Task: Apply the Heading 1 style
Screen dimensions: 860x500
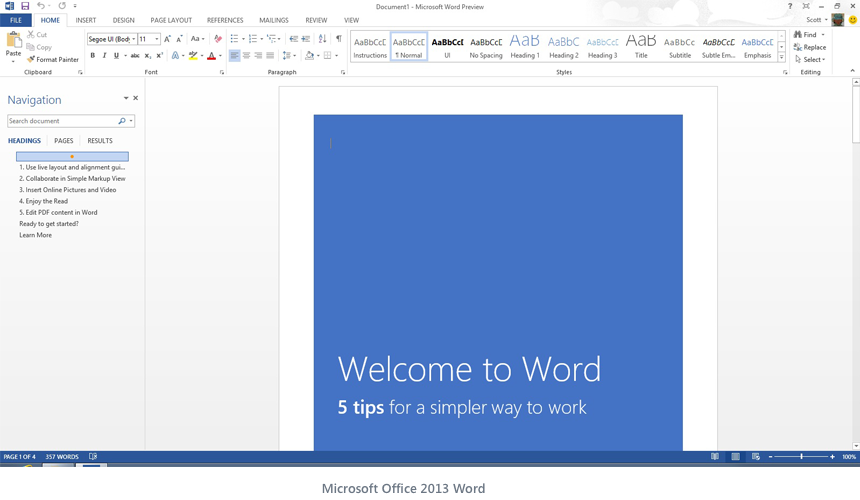Action: (x=525, y=47)
